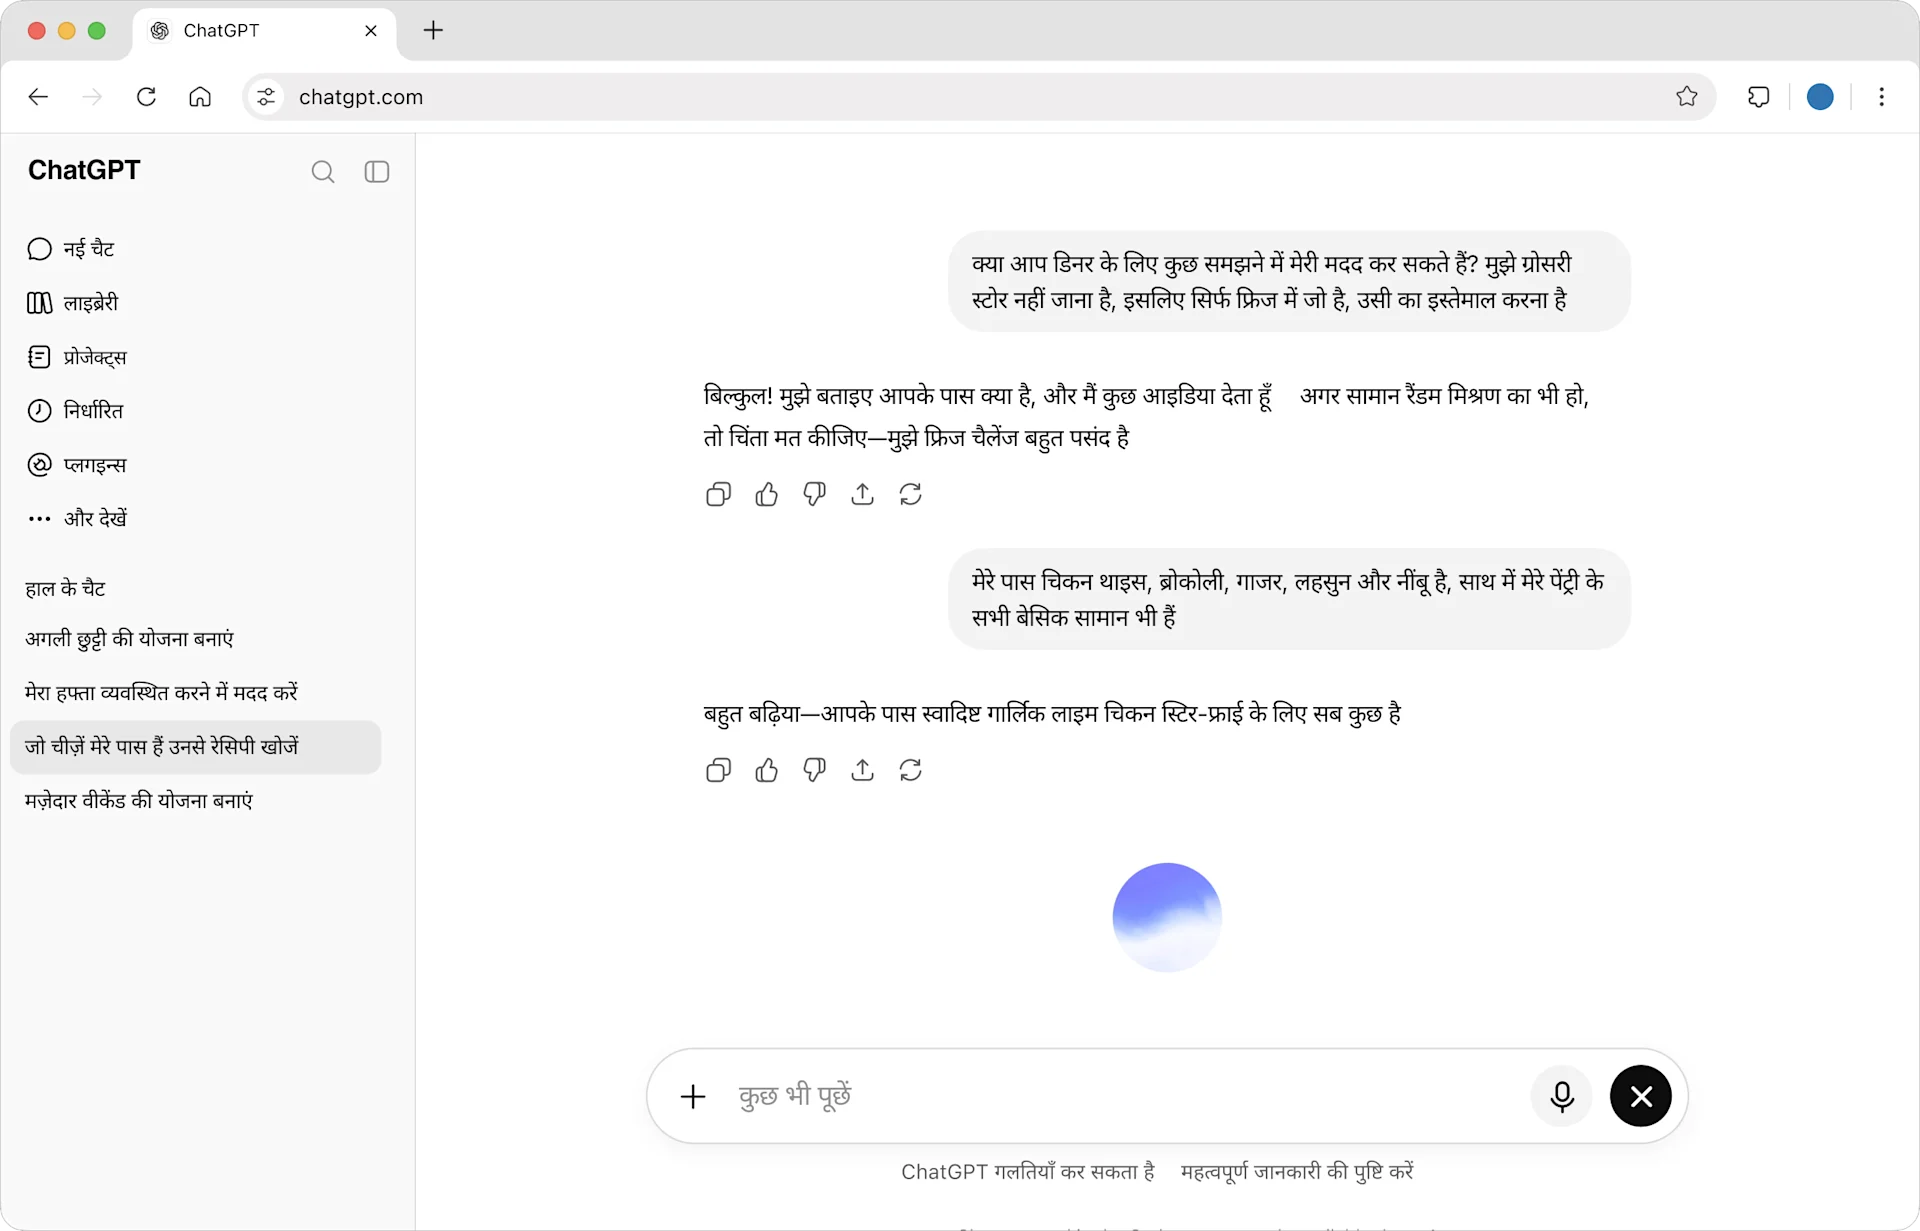
Task: Regenerate the stir-fry reply
Action: click(x=910, y=770)
